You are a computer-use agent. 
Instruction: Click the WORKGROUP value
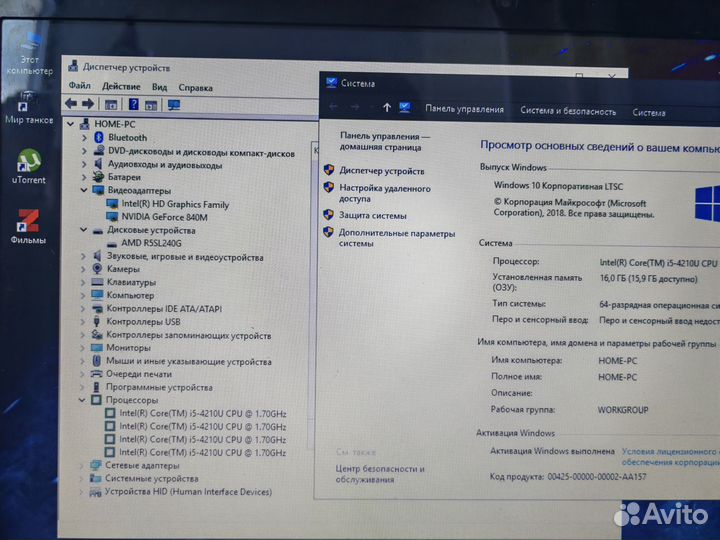tap(623, 410)
